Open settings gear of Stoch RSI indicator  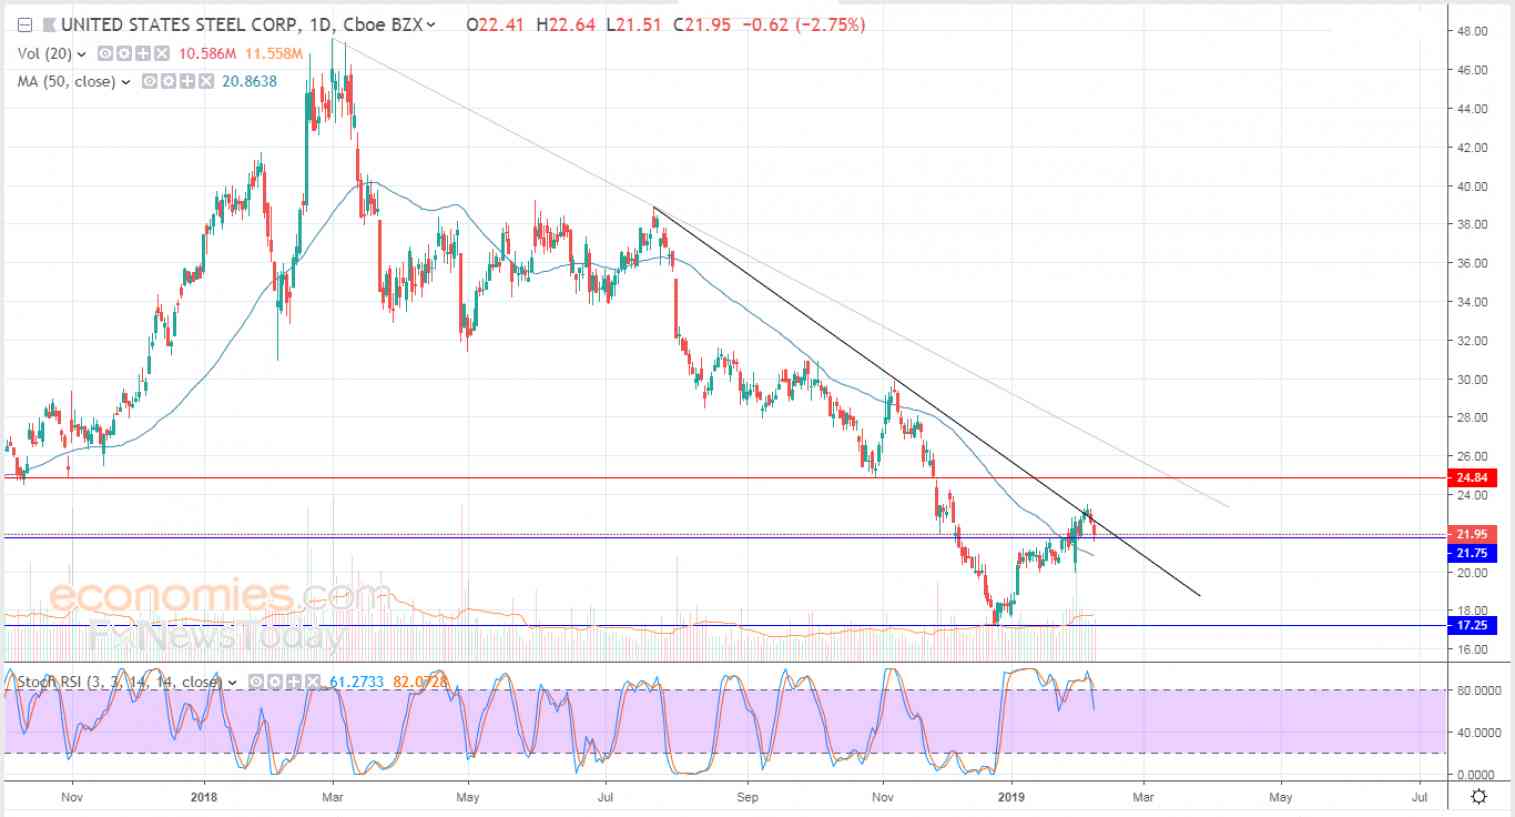point(274,682)
